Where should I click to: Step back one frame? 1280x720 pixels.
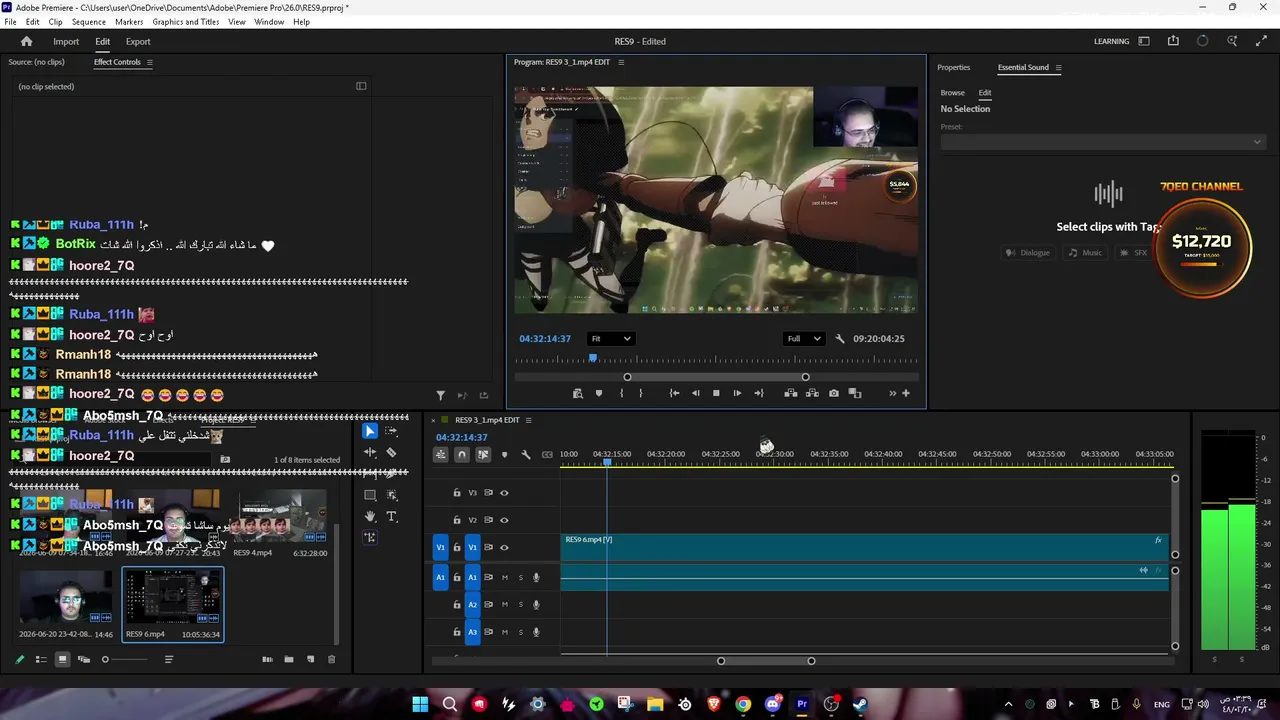pyautogui.click(x=696, y=393)
